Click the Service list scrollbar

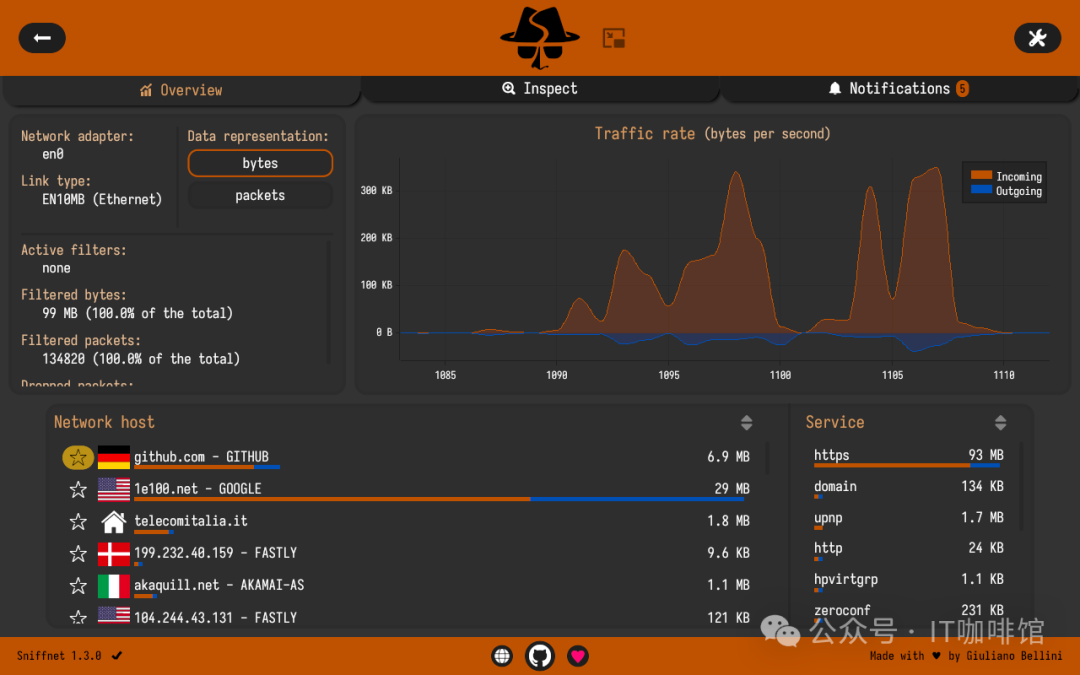pyautogui.click(x=1021, y=488)
